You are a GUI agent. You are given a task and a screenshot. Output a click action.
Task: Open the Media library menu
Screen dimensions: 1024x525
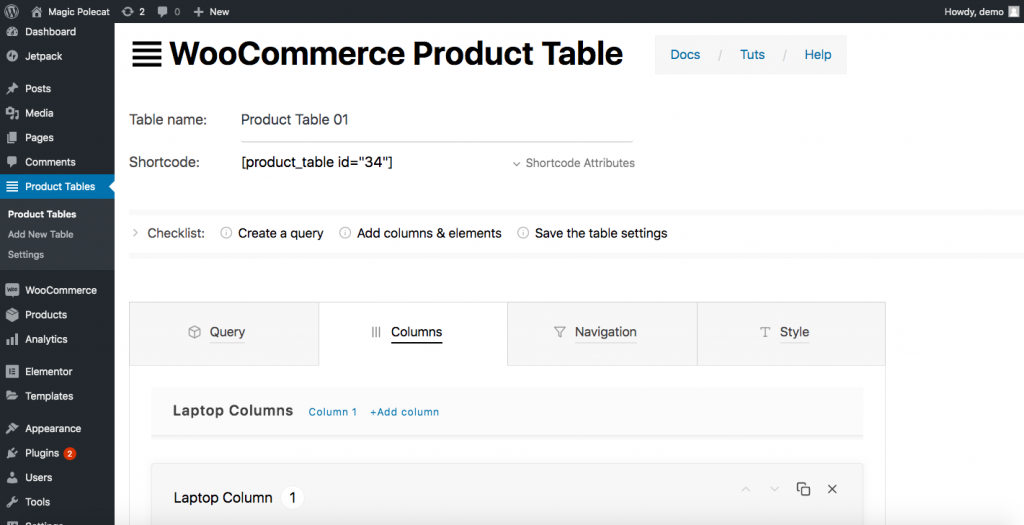[x=39, y=113]
